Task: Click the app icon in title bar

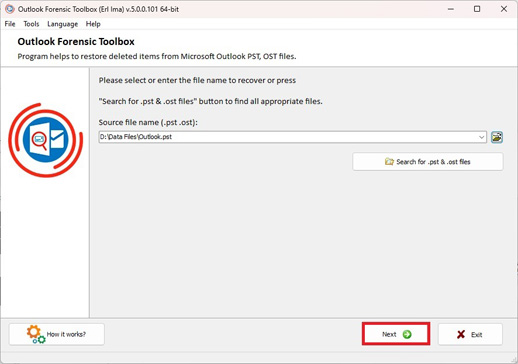Action: pyautogui.click(x=10, y=9)
